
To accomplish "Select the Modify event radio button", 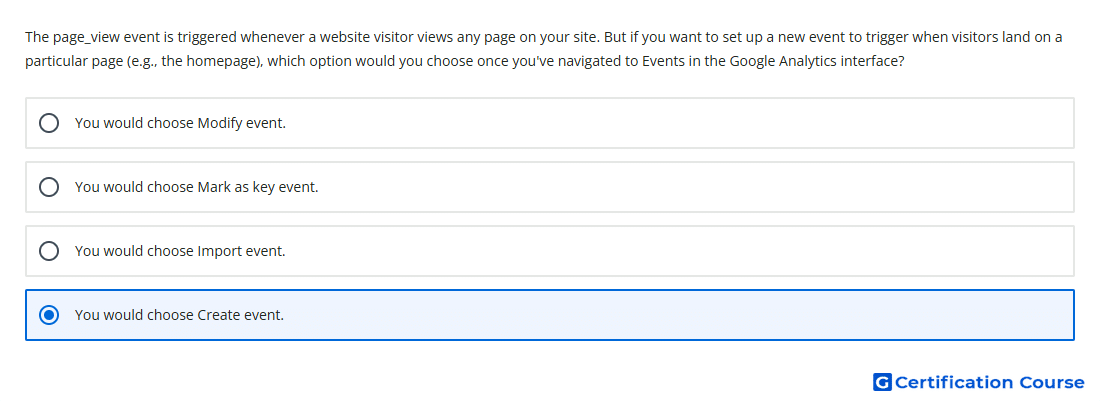I will 49,123.
